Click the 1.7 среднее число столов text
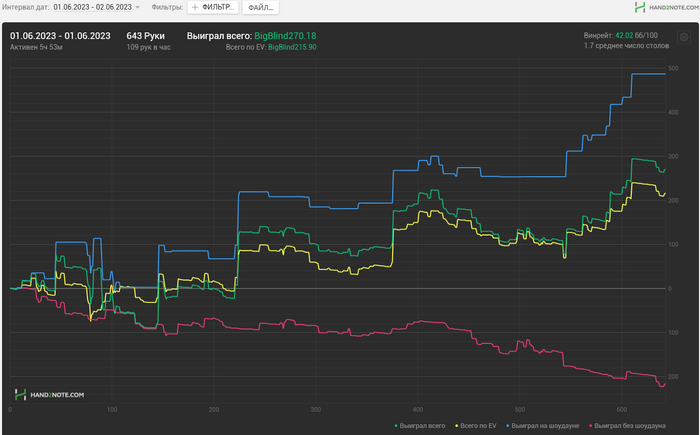 (626, 46)
